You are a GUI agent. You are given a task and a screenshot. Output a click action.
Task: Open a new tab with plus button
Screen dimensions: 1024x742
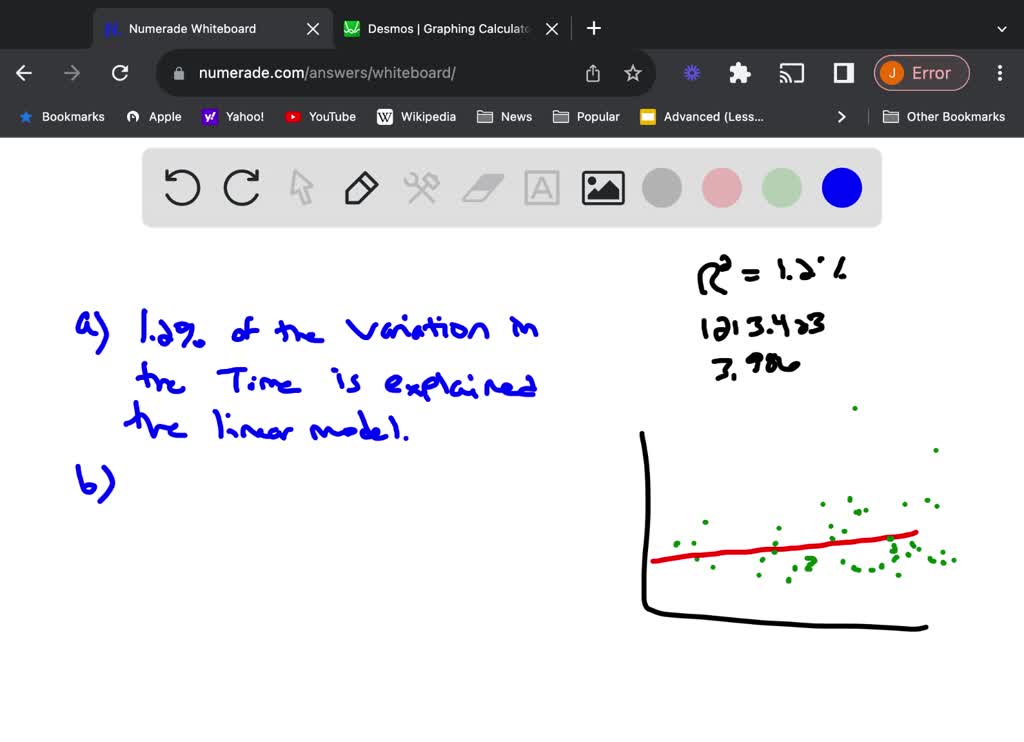pos(594,28)
